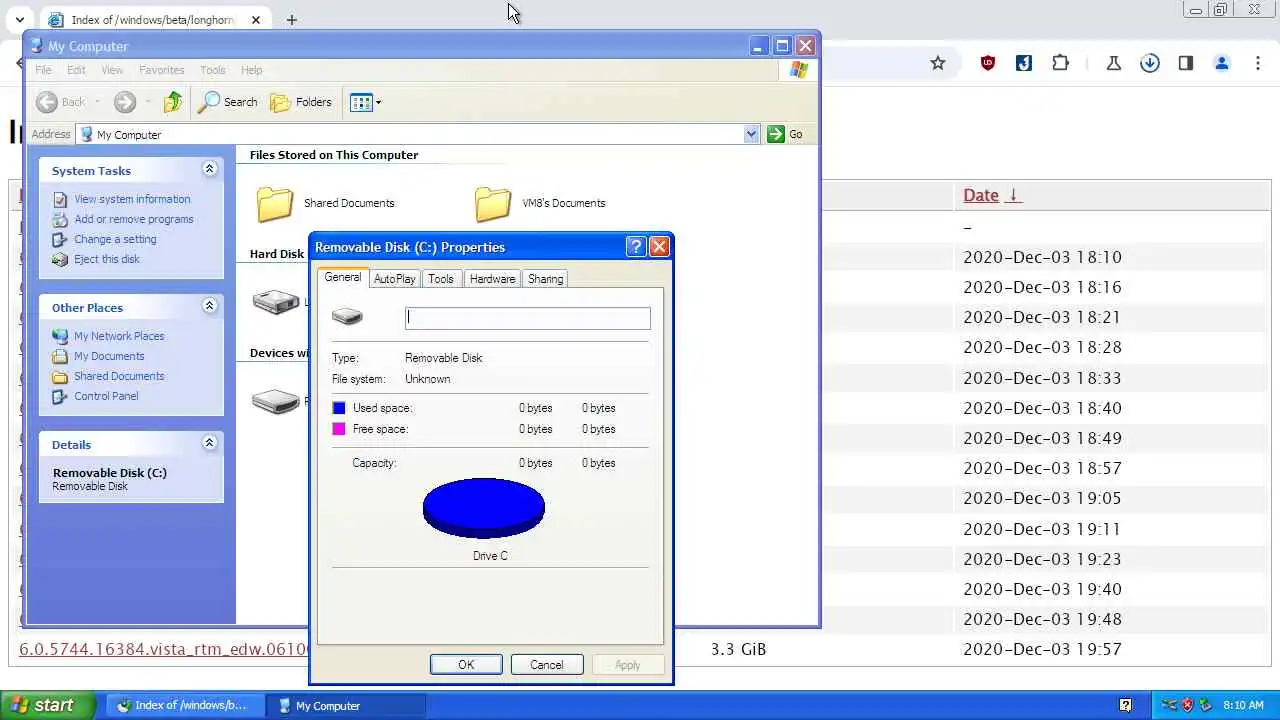Select the removable storage drive icon
The width and height of the screenshot is (1280, 720).
point(276,401)
